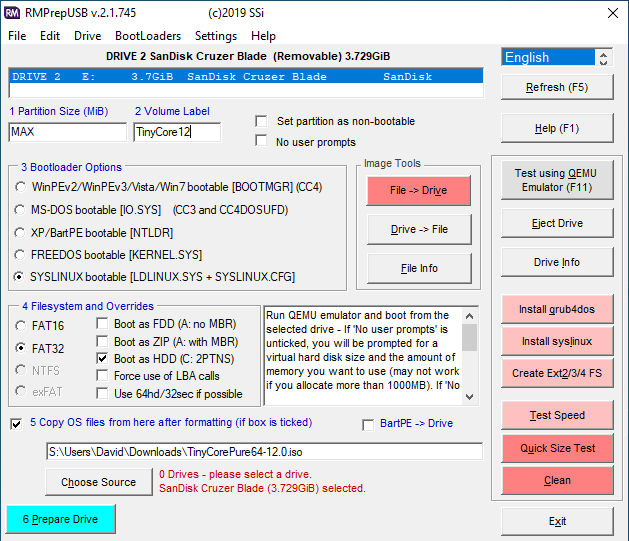The height and width of the screenshot is (541, 629).
Task: Open the Help menu
Action: pyautogui.click(x=263, y=36)
